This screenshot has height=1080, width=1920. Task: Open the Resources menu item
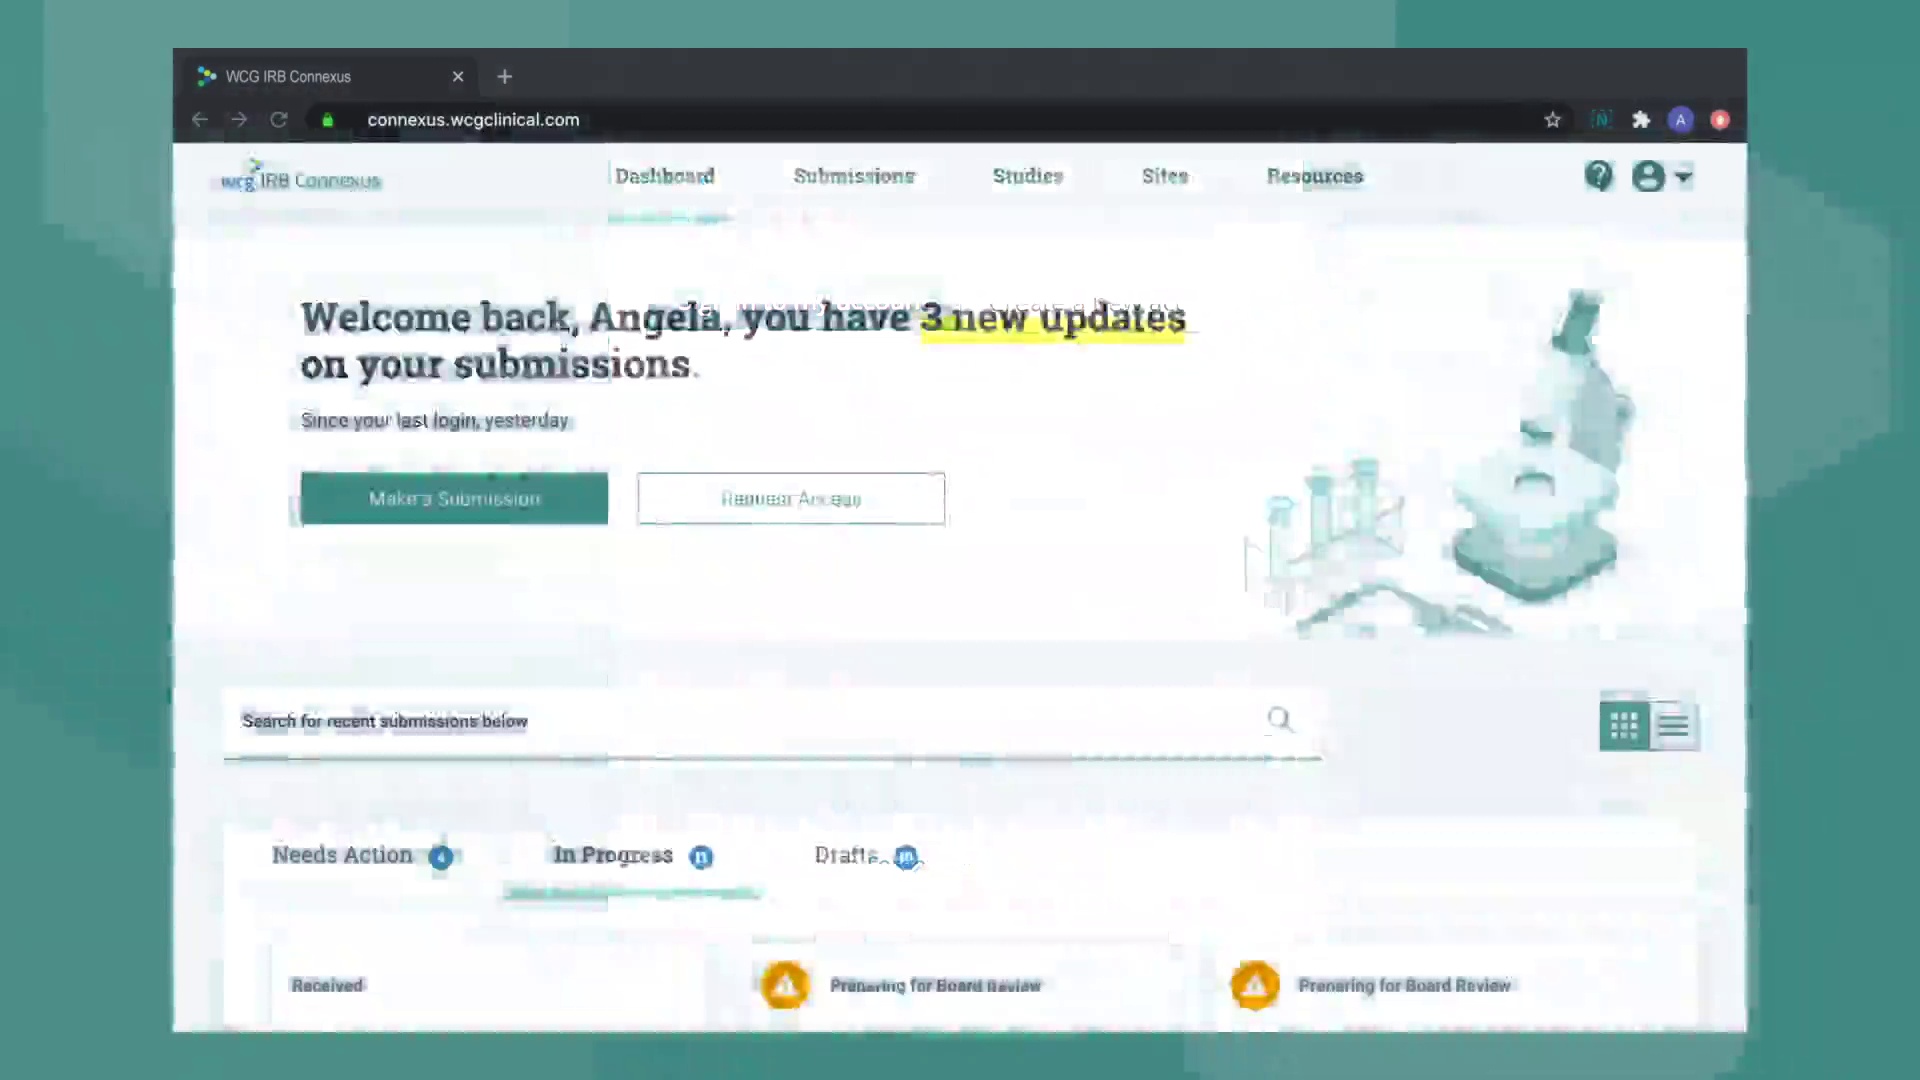tap(1315, 176)
